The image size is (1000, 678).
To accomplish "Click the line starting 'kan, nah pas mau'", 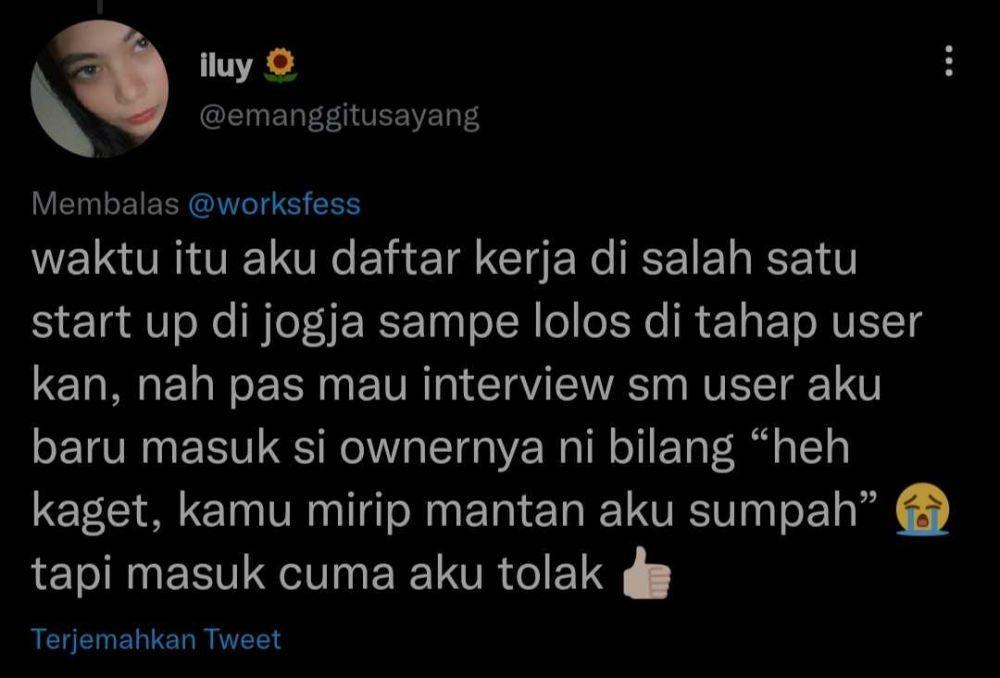I will coord(457,387).
